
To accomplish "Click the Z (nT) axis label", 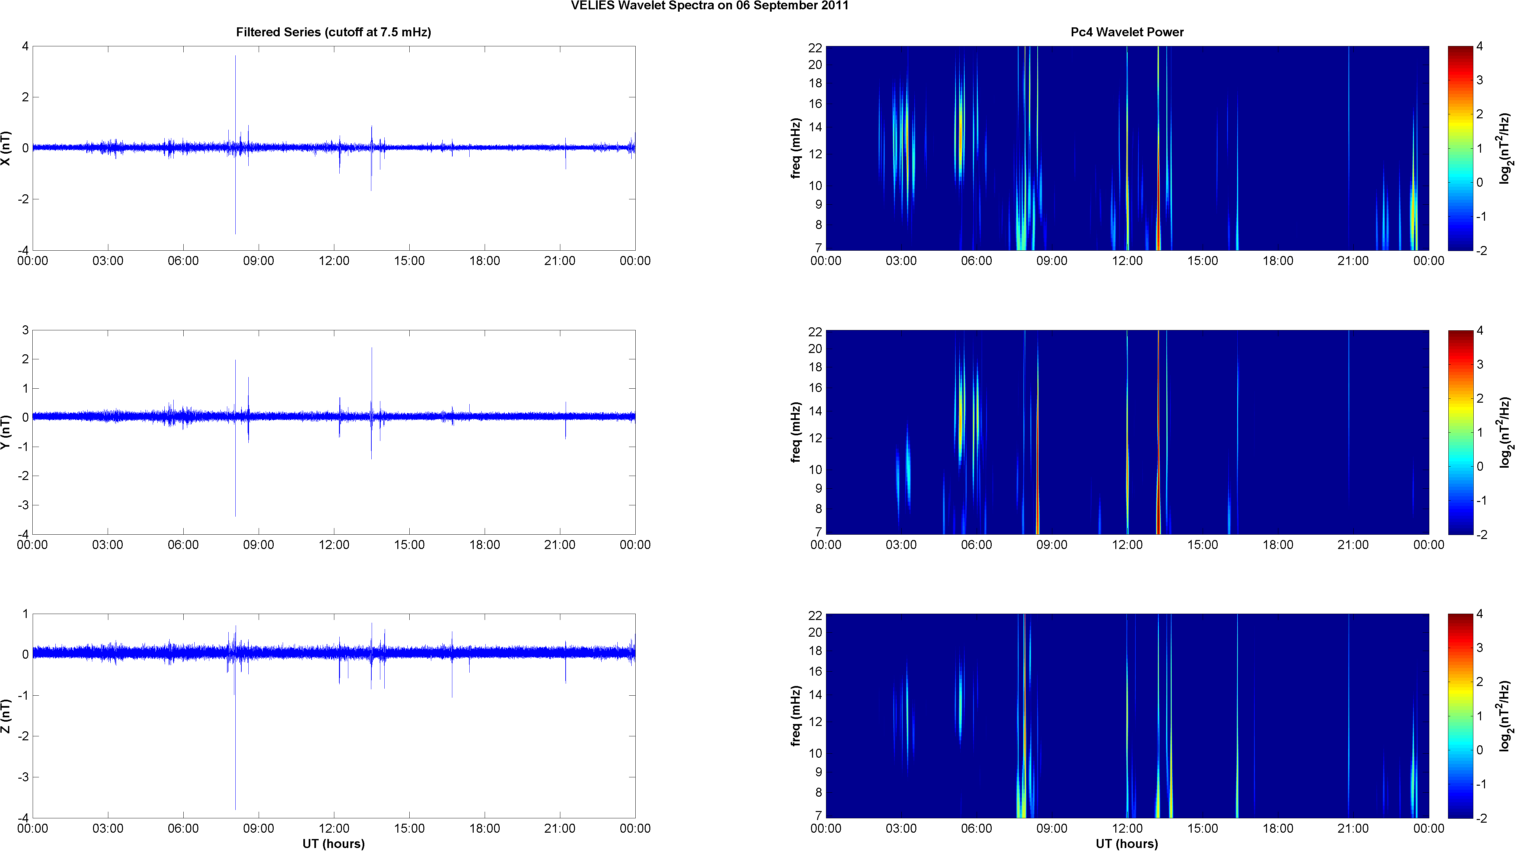I will pyautogui.click(x=7, y=716).
